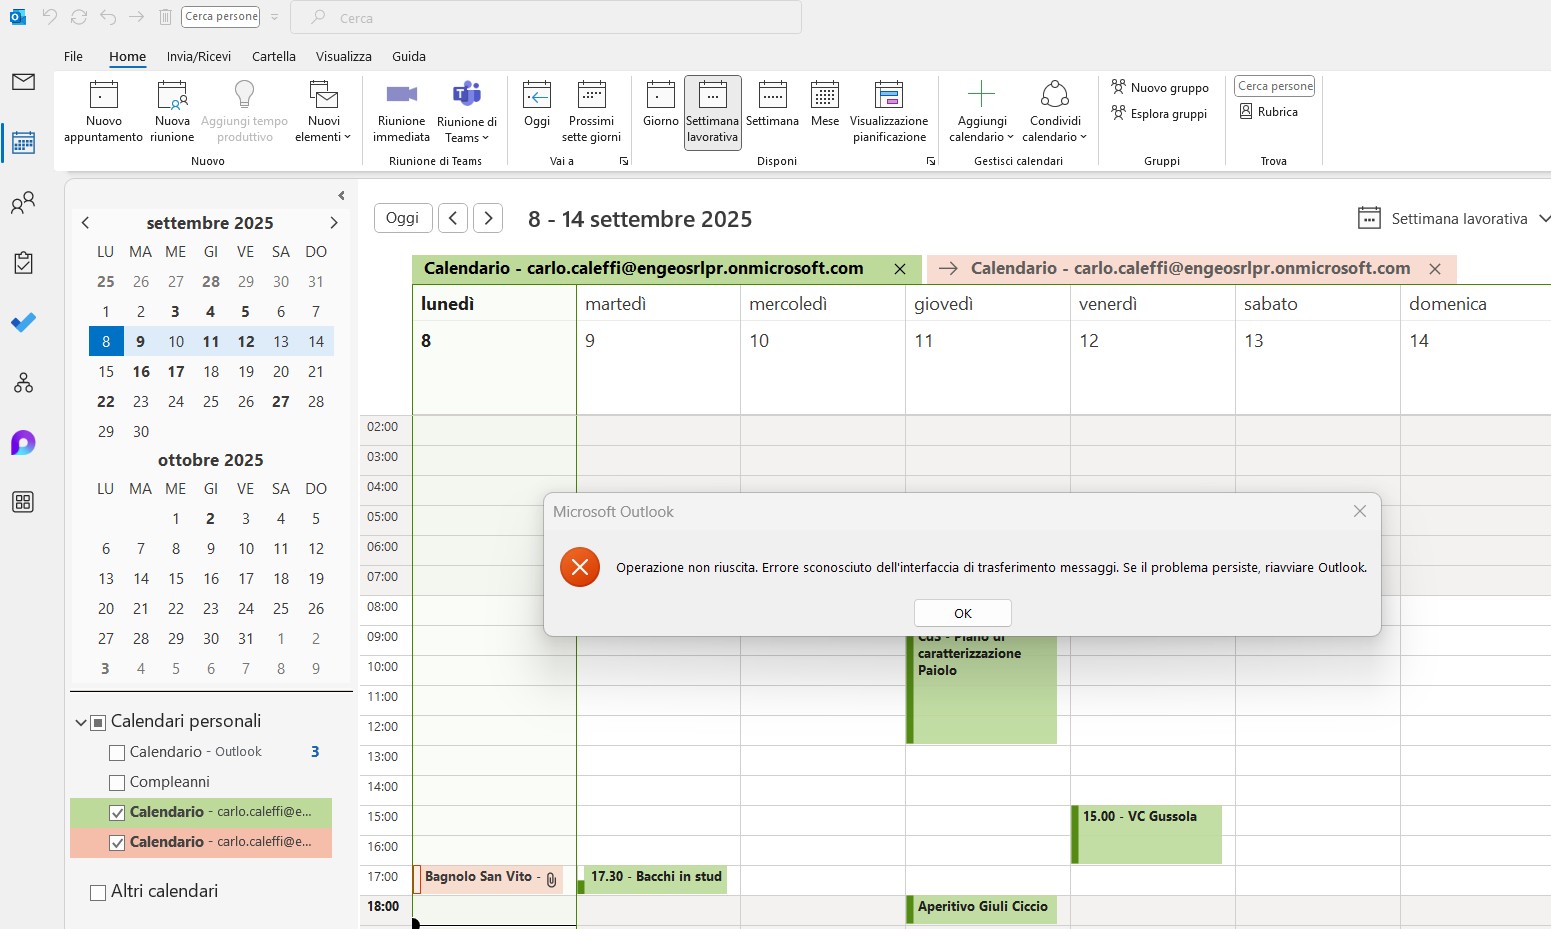1551x929 pixels.
Task: Check the Calendario - Outlook checkbox
Action: click(x=117, y=753)
